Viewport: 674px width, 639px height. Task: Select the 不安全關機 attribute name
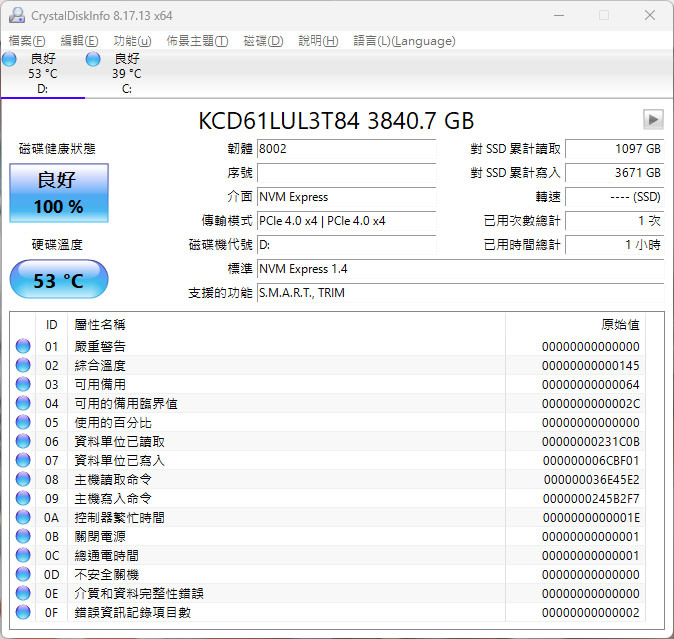[106, 575]
